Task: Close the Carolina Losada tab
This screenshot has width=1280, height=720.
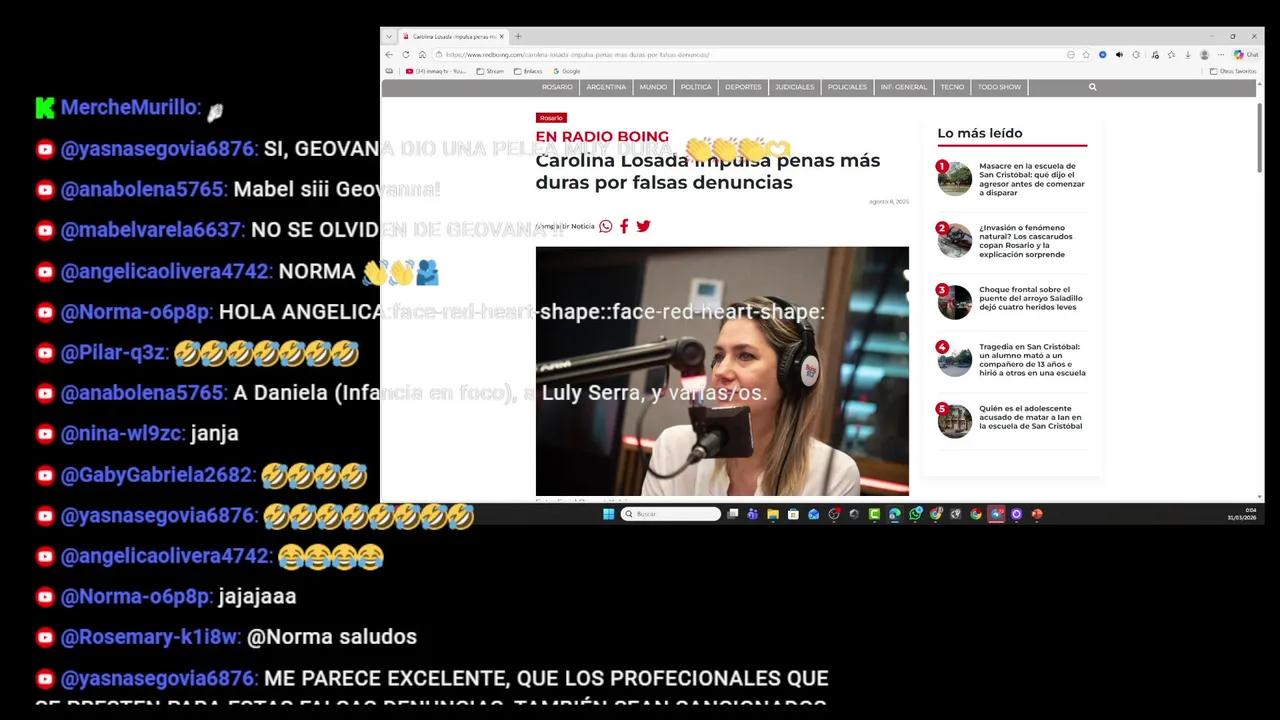Action: pyautogui.click(x=501, y=36)
